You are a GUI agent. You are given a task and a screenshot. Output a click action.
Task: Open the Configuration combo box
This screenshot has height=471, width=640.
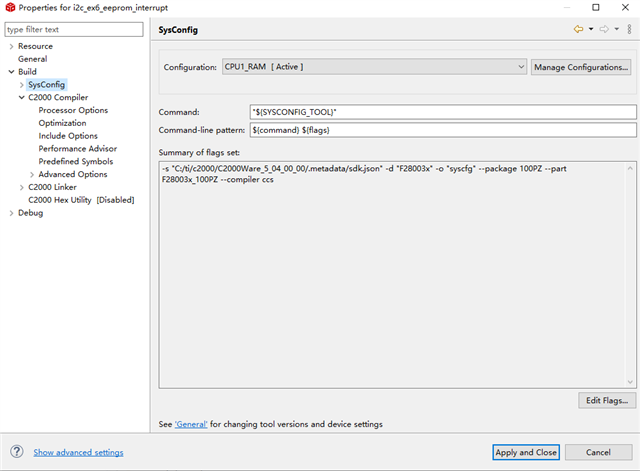pos(374,67)
